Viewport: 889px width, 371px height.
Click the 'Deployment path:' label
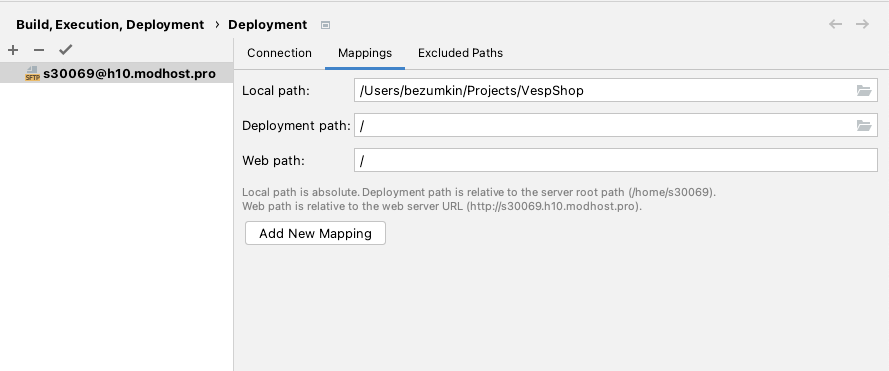[297, 126]
